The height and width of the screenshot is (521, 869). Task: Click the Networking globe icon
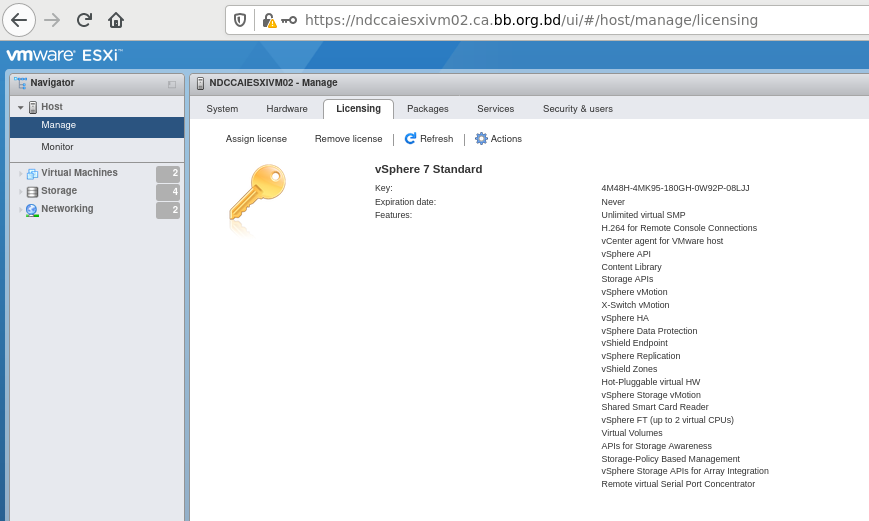point(32,210)
